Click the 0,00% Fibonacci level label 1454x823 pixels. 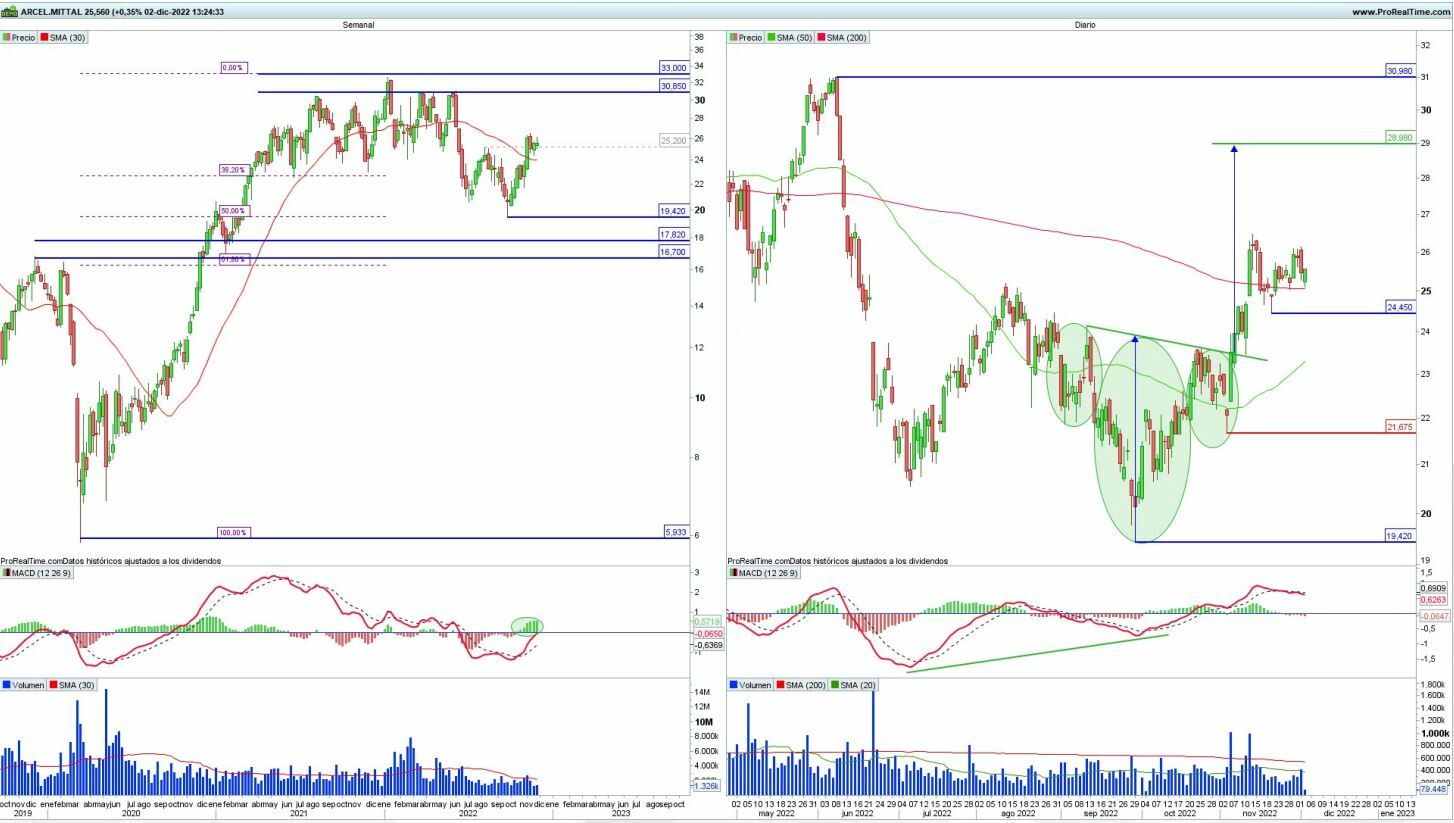click(233, 68)
